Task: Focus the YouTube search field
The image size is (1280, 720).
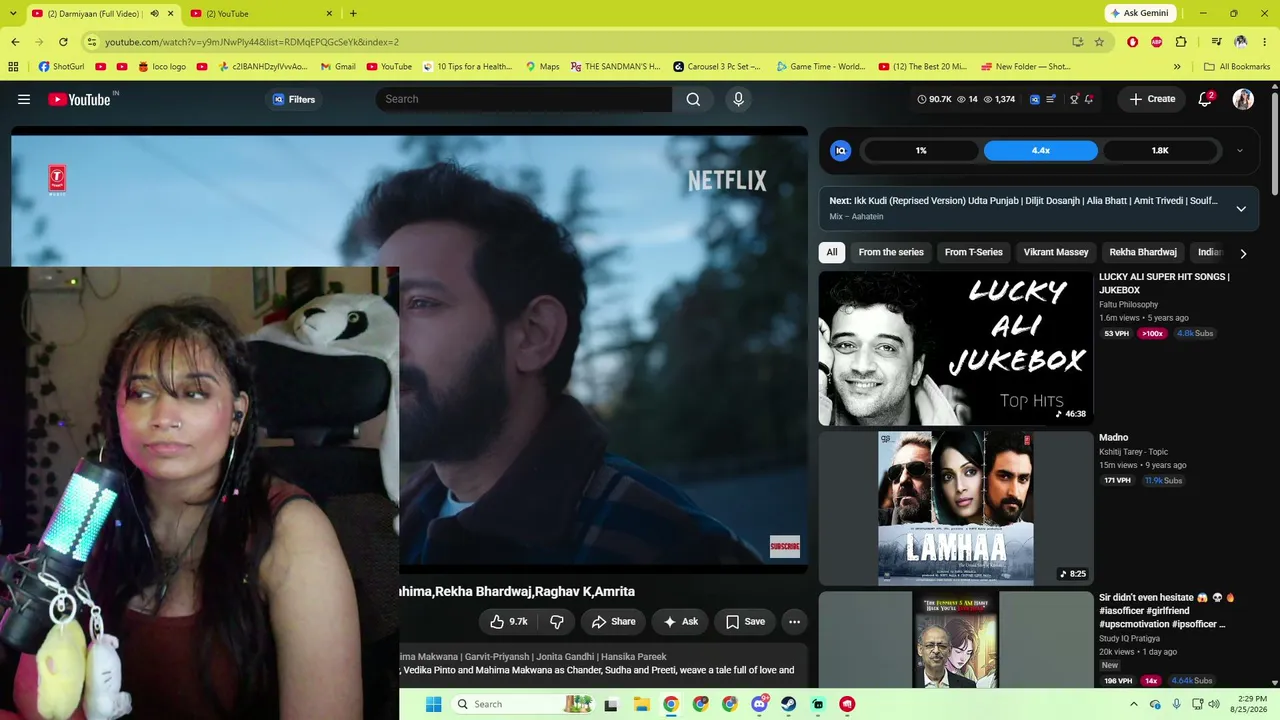Action: (524, 99)
